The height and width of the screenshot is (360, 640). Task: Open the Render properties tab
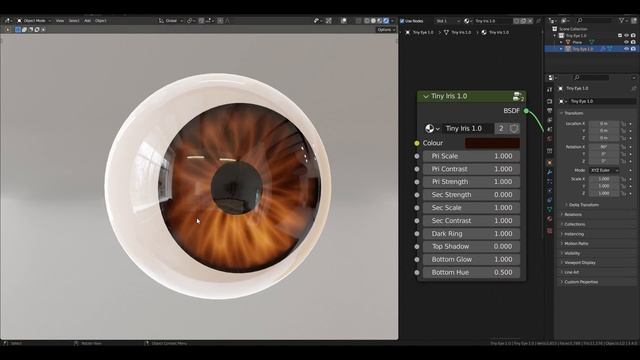[x=549, y=101]
